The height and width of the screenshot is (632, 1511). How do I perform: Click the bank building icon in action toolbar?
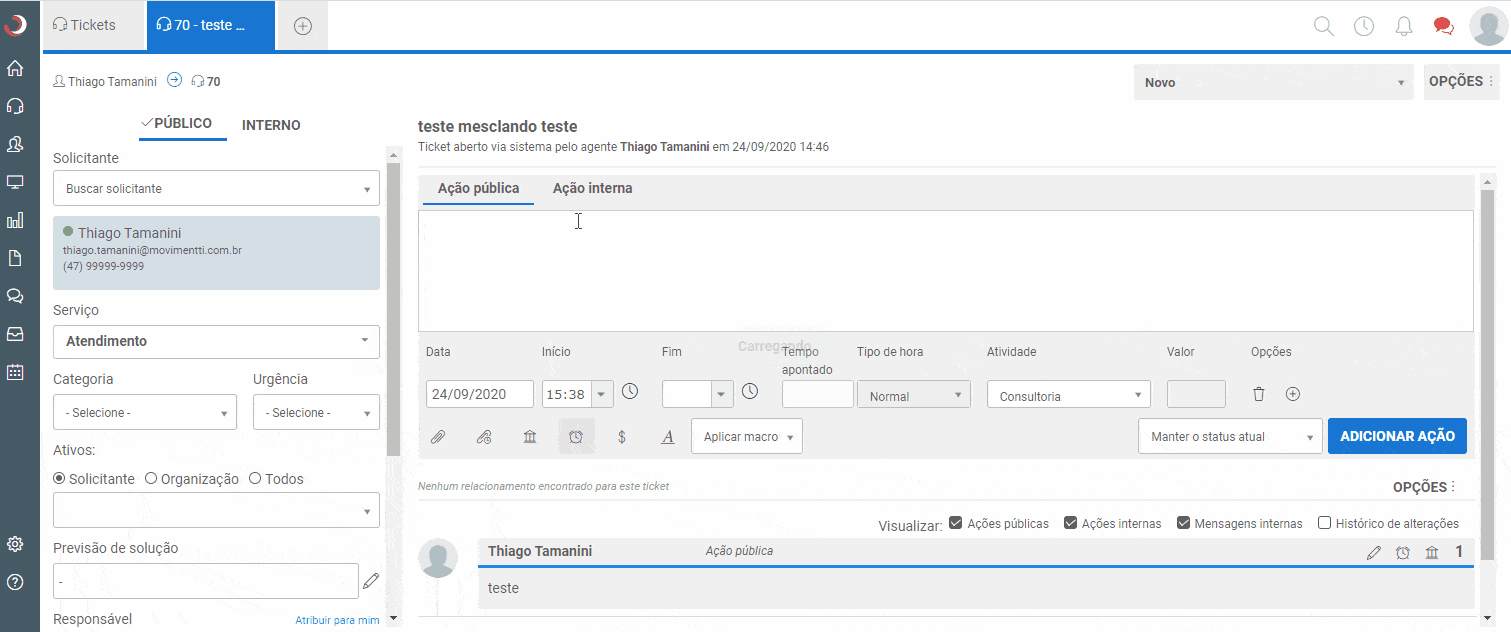[530, 437]
